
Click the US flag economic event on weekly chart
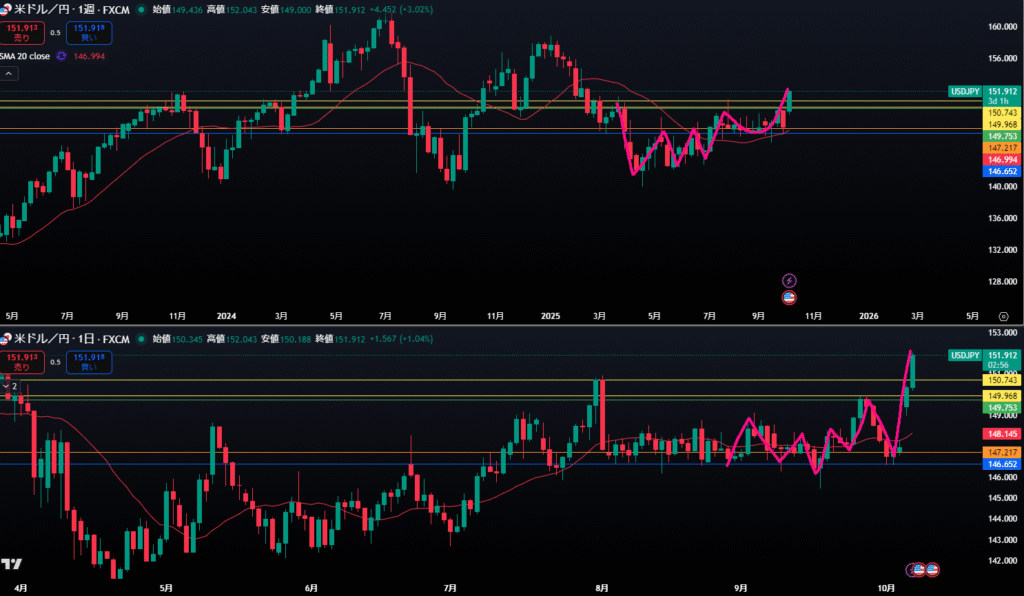(789, 297)
